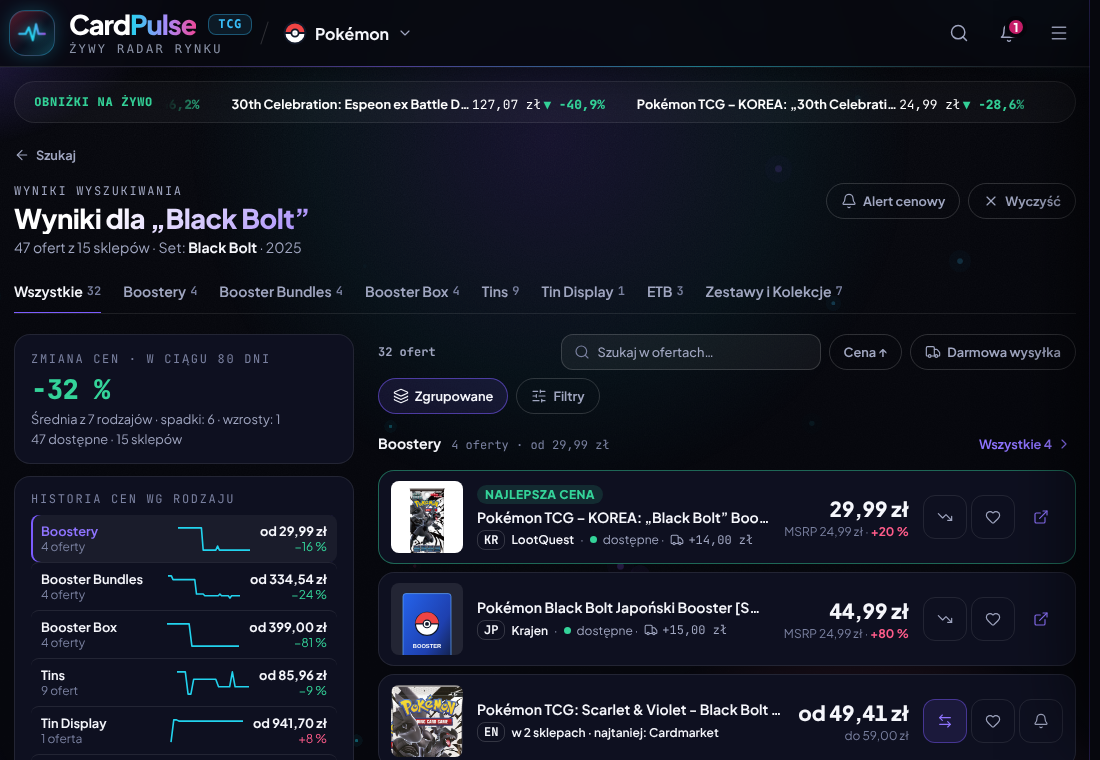Viewport: 1100px width, 760px height.
Task: Open Pokémon Black Bolt Japoński Booster title
Action: point(618,608)
